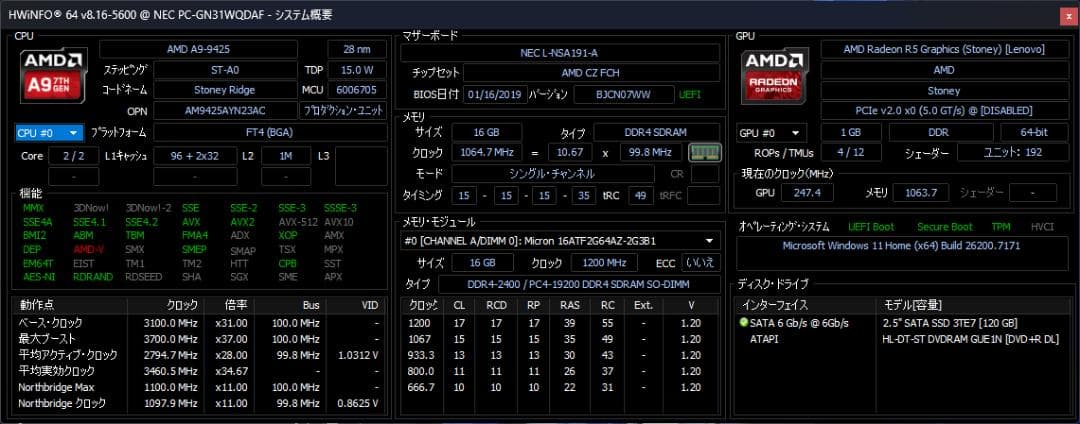Open the GPU #0 selector dropdown
1080x424 pixels.
click(x=771, y=133)
